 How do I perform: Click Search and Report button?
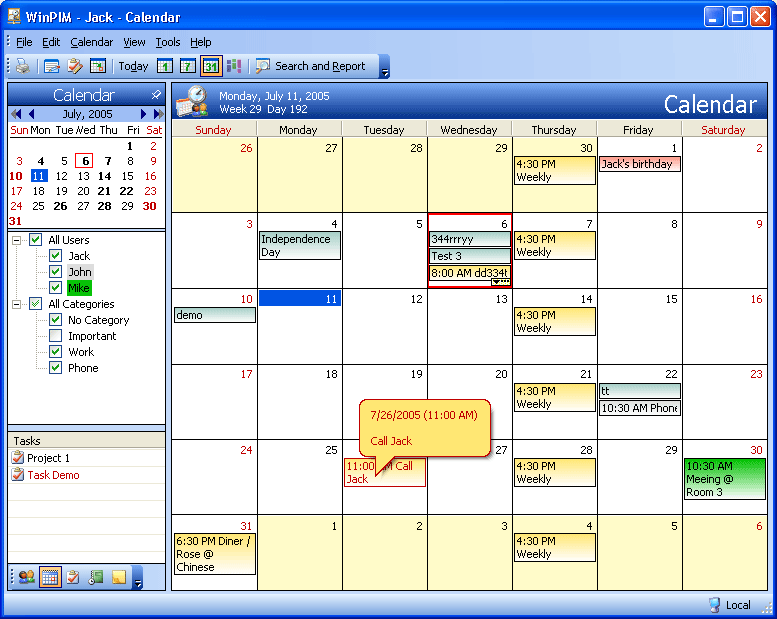point(311,66)
